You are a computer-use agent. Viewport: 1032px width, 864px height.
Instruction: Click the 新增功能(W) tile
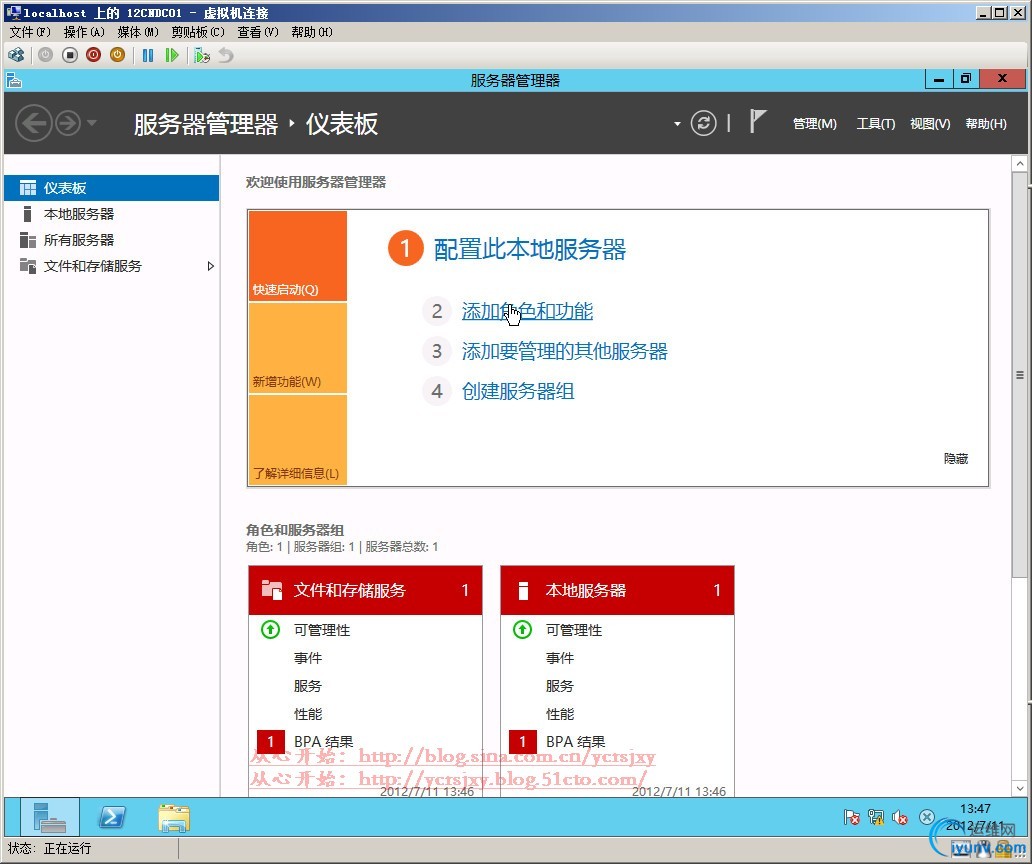297,348
